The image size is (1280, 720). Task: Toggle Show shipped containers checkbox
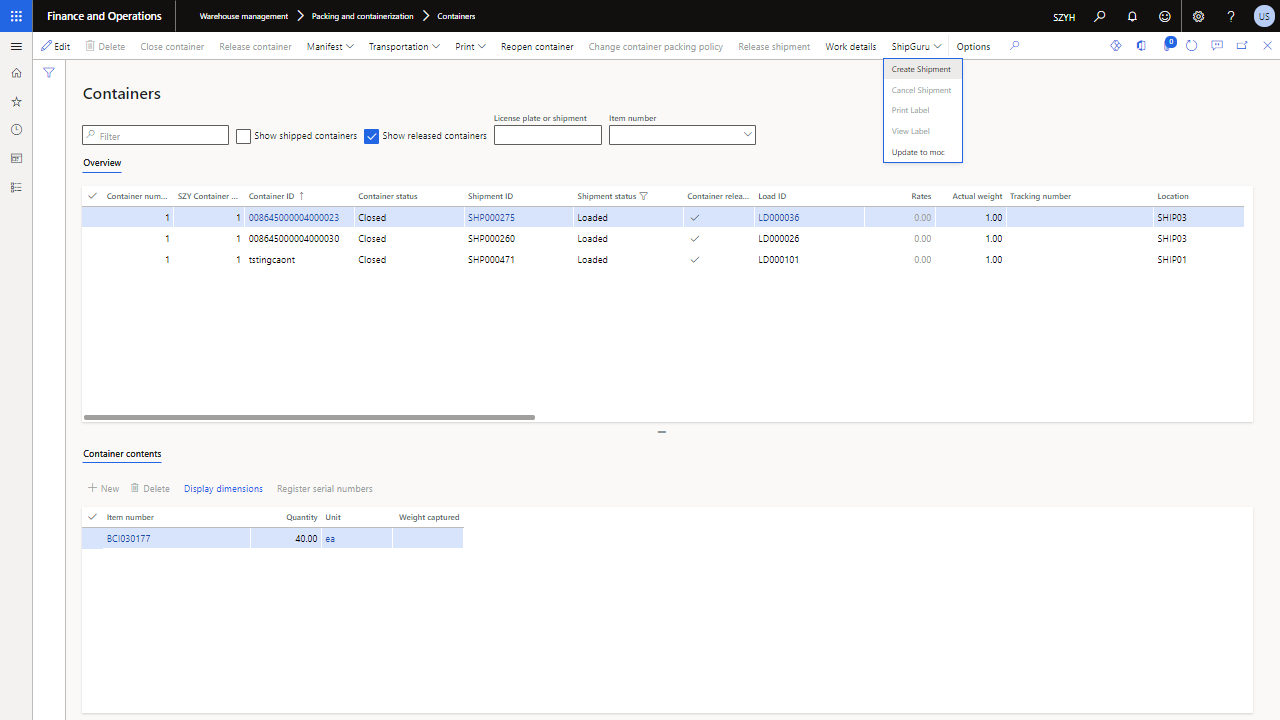click(243, 136)
